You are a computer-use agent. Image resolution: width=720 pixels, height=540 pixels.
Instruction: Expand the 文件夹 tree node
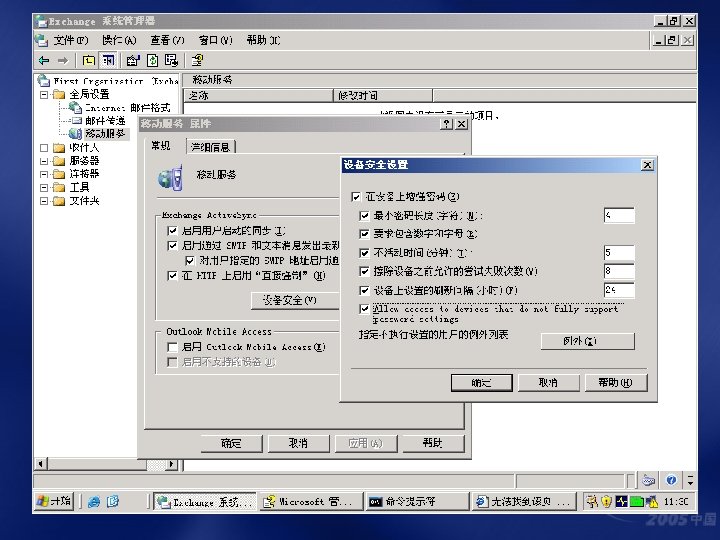44,201
